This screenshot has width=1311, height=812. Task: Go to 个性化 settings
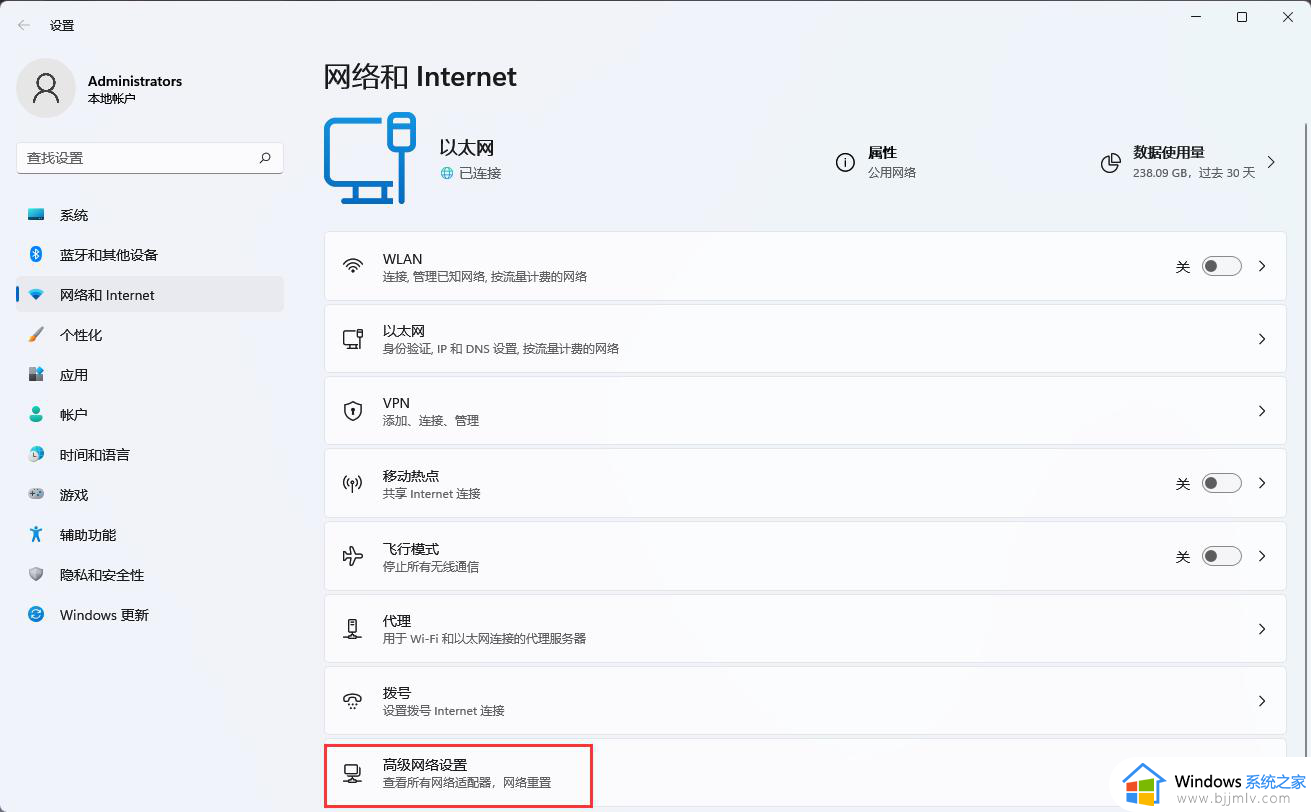click(x=150, y=335)
